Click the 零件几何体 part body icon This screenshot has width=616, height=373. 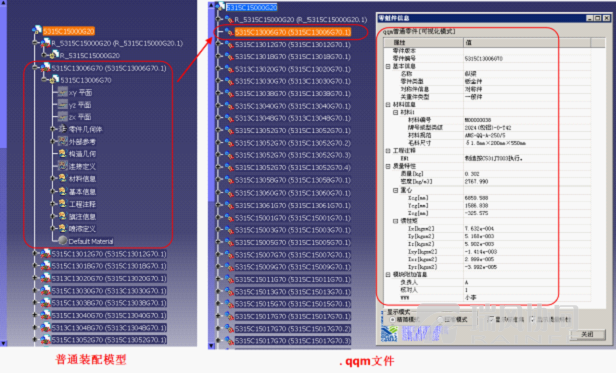point(63,129)
